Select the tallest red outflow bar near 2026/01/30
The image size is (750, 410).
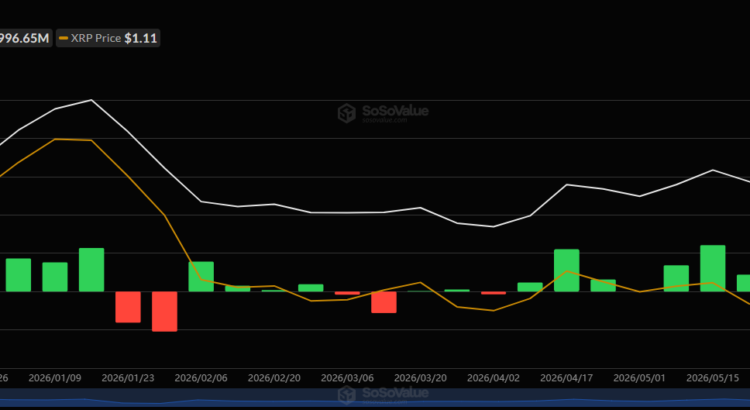click(165, 311)
